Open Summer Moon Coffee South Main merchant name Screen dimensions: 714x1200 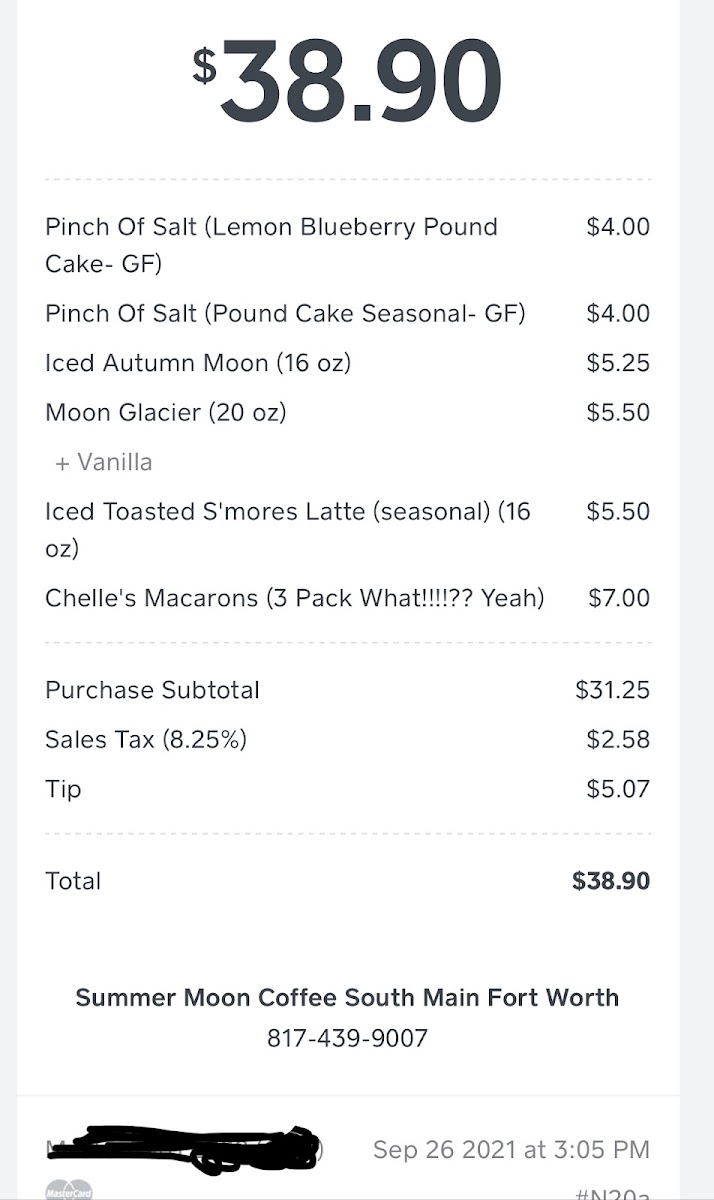pyautogui.click(x=347, y=997)
